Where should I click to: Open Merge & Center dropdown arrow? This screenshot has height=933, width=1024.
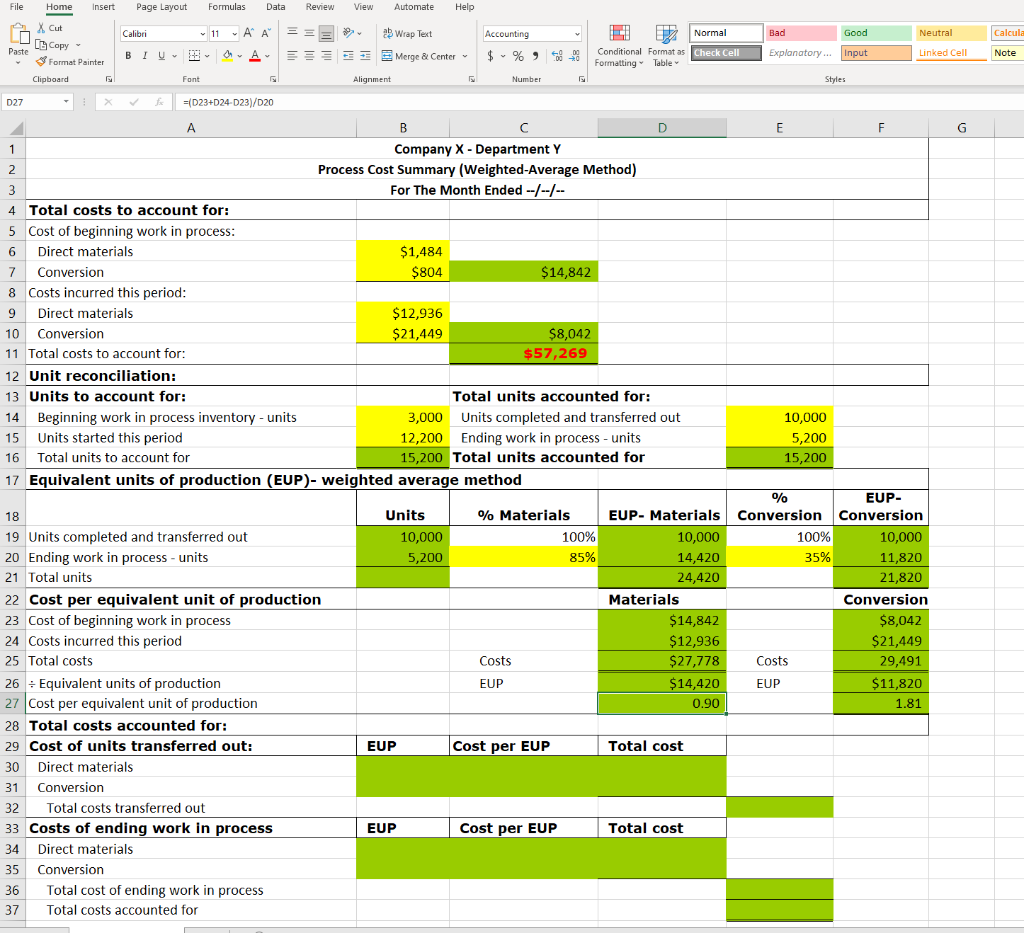click(465, 56)
